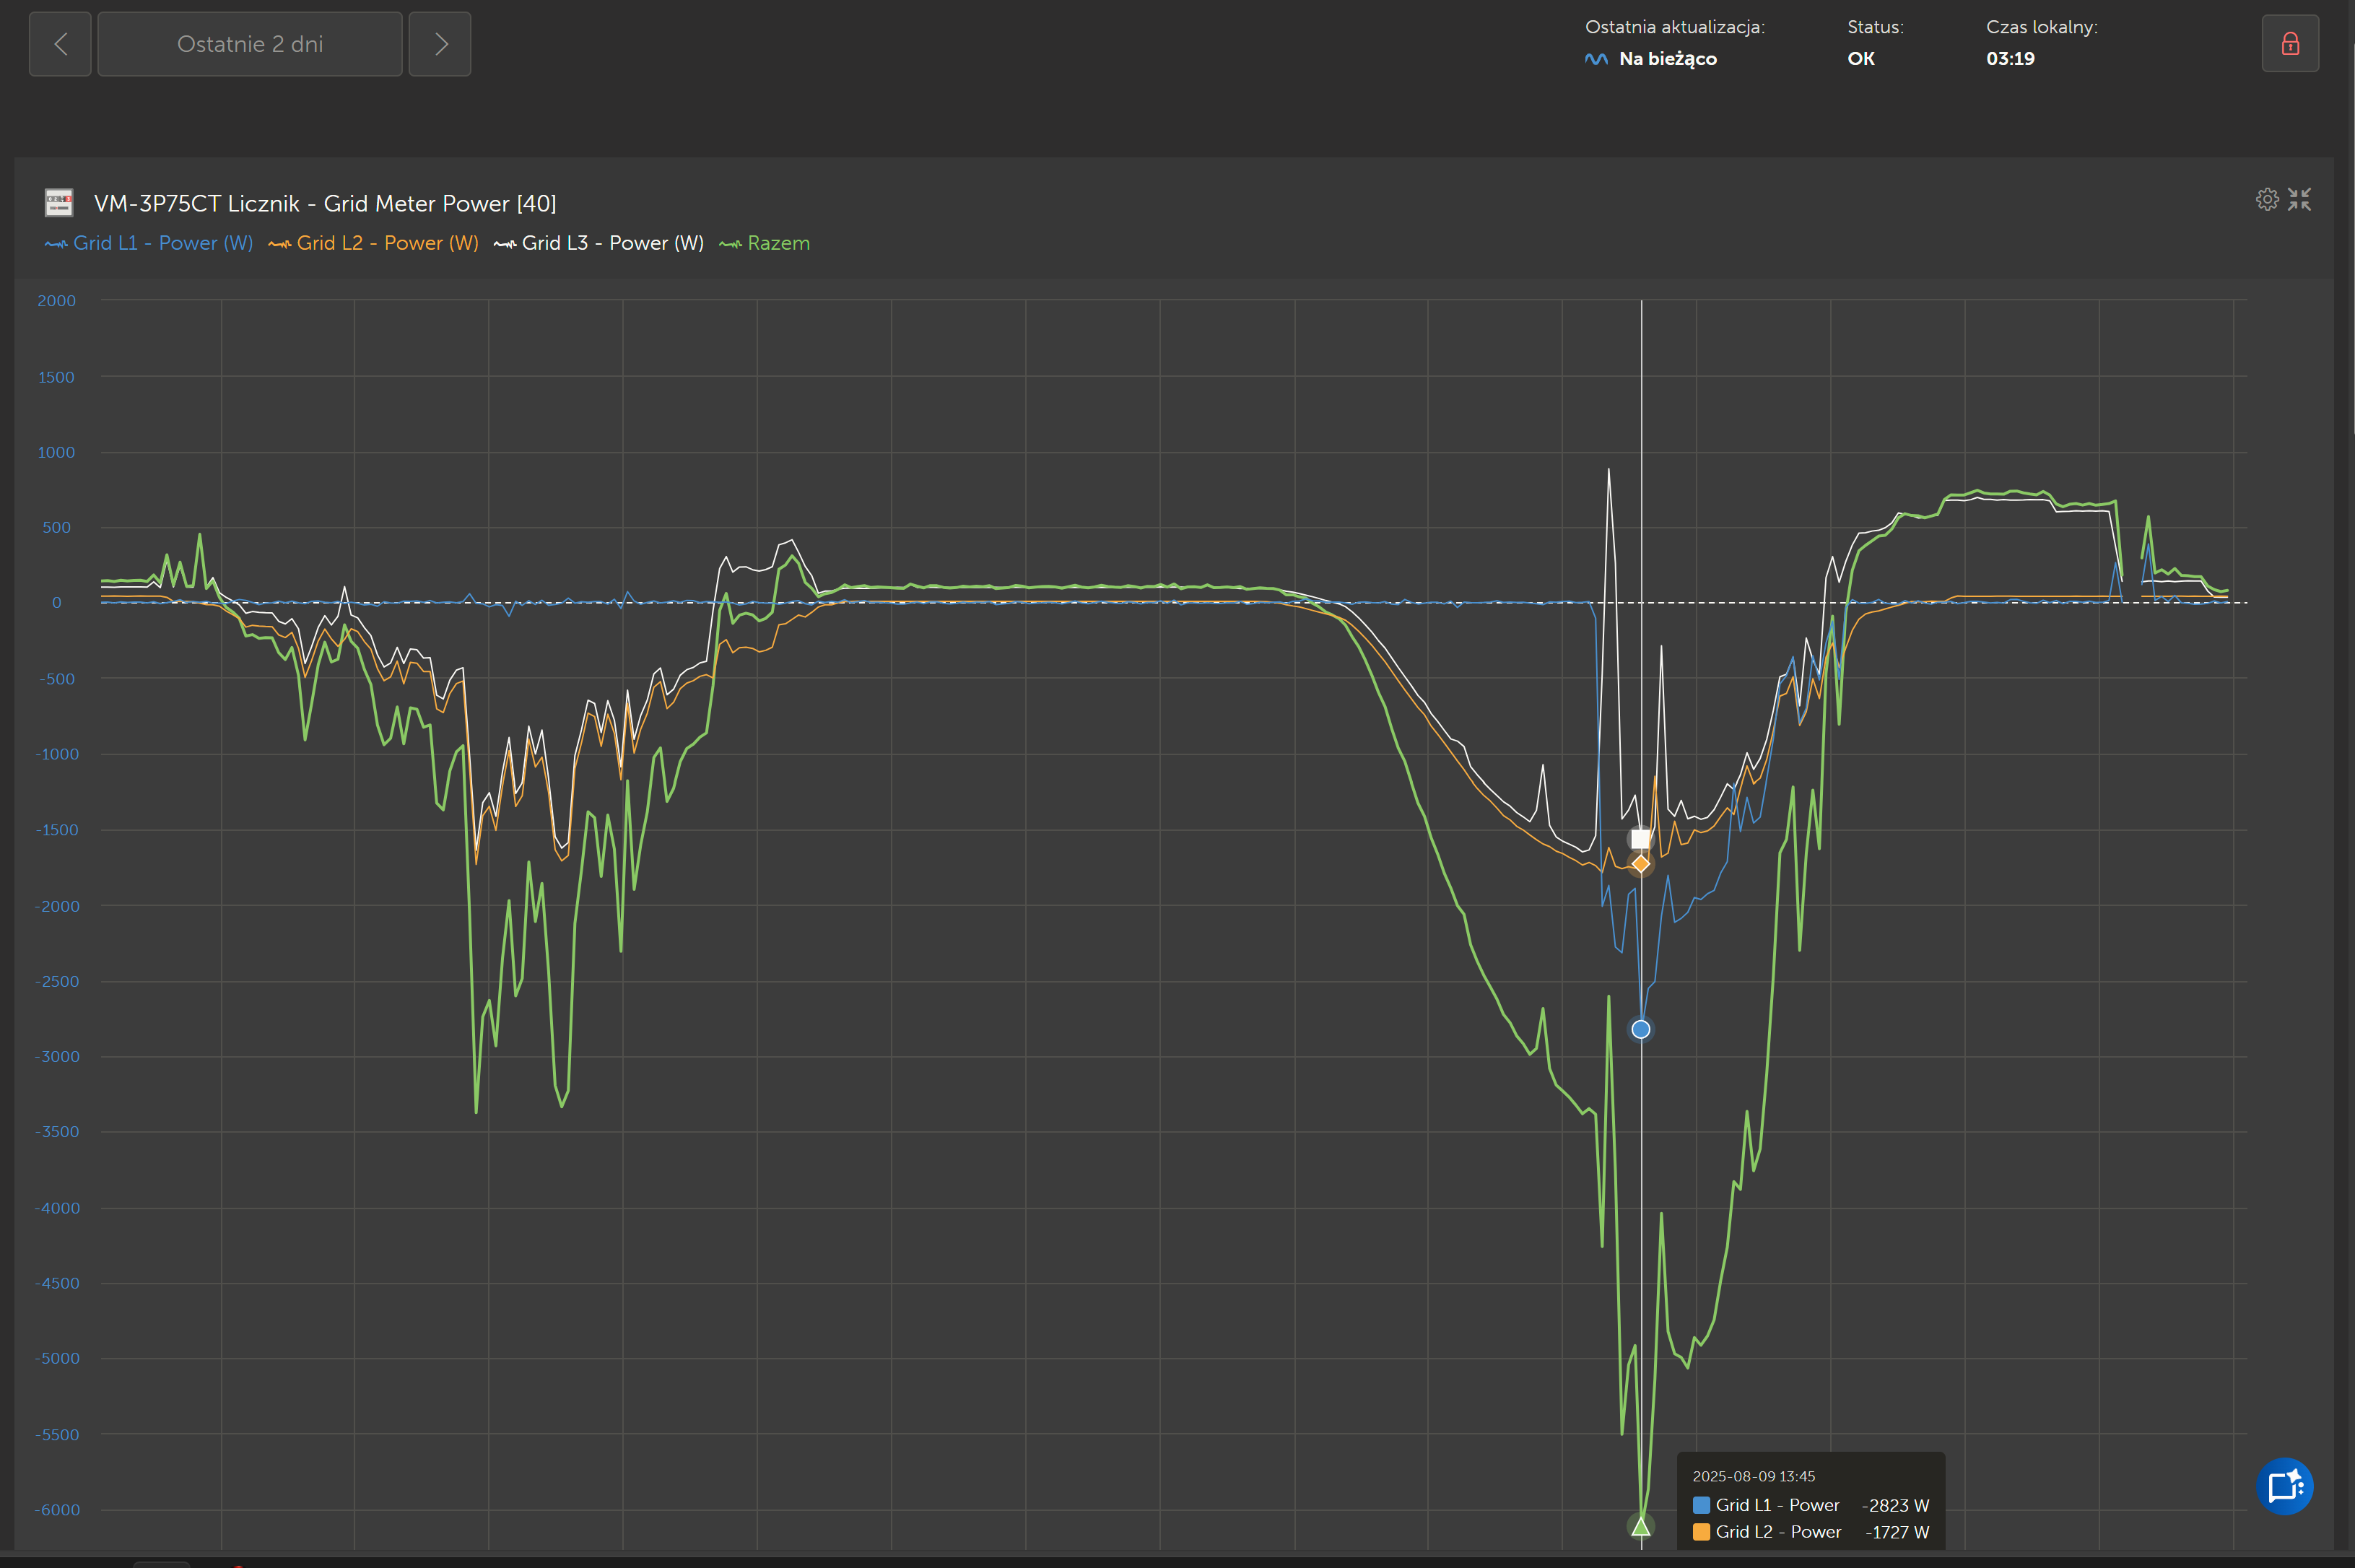Toggle Grid L2 - Power (W) series
The height and width of the screenshot is (1568, 2355).
pos(374,243)
